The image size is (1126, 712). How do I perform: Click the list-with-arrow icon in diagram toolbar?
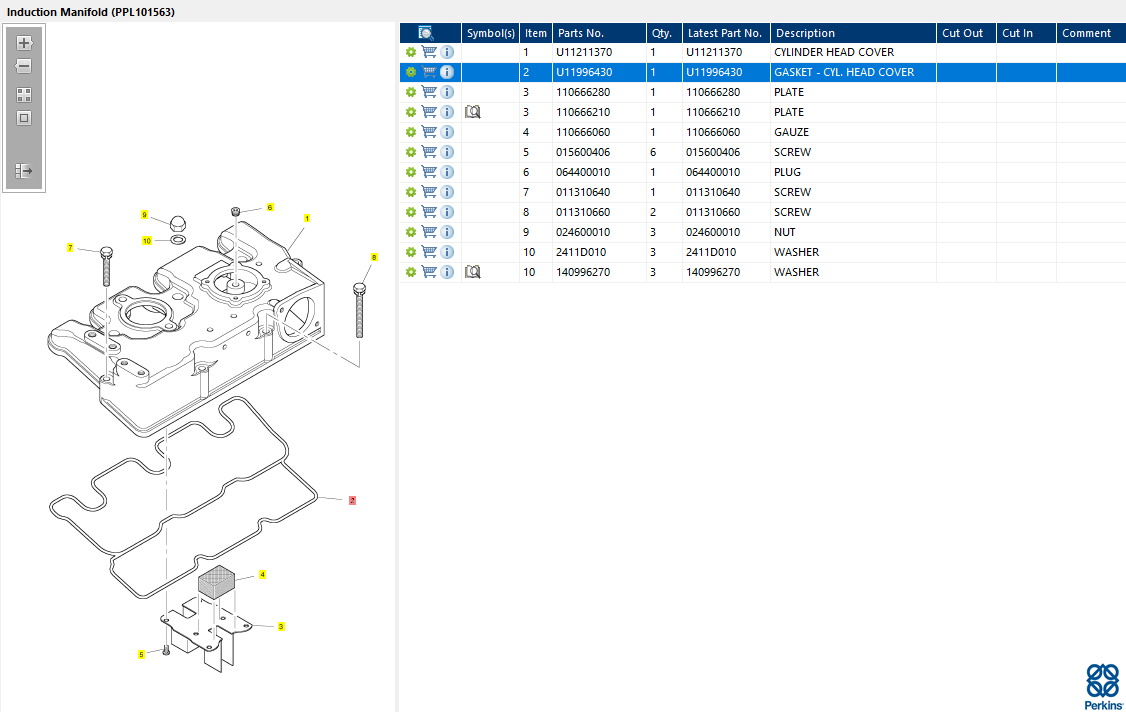(24, 172)
